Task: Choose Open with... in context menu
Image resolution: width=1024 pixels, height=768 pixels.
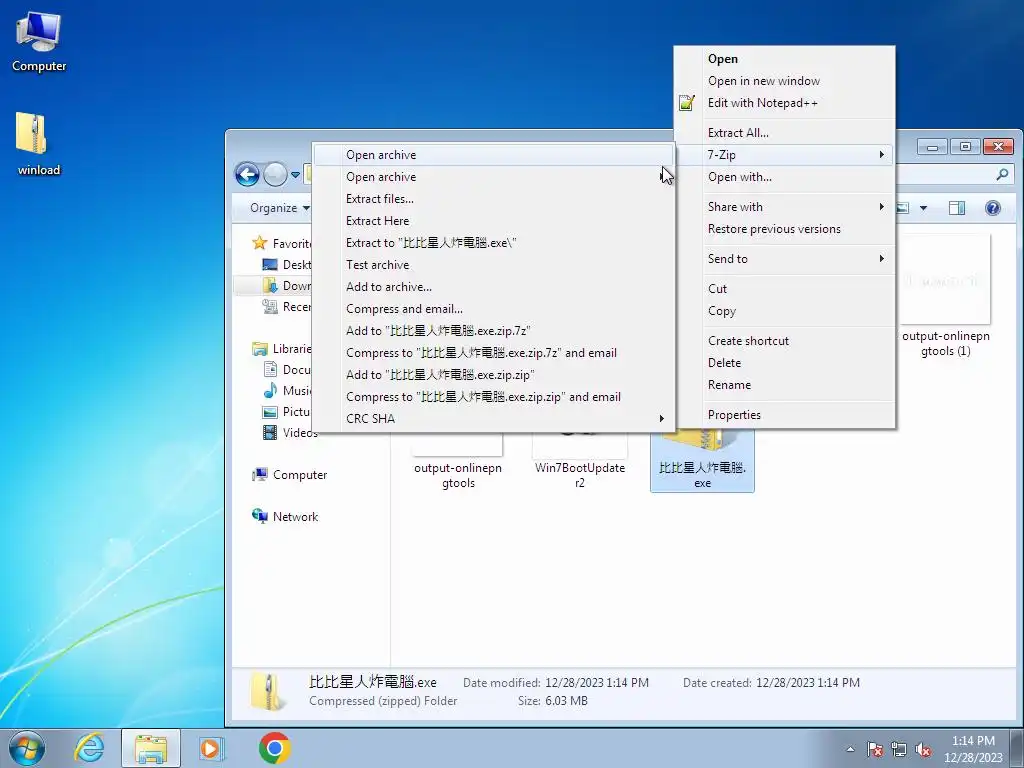Action: coord(784,177)
